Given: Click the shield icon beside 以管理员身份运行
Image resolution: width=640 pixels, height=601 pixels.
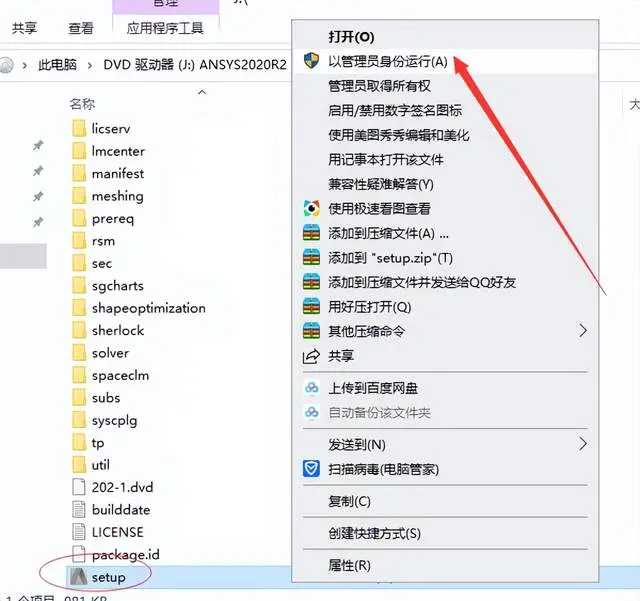Looking at the screenshot, I should coord(311,61).
